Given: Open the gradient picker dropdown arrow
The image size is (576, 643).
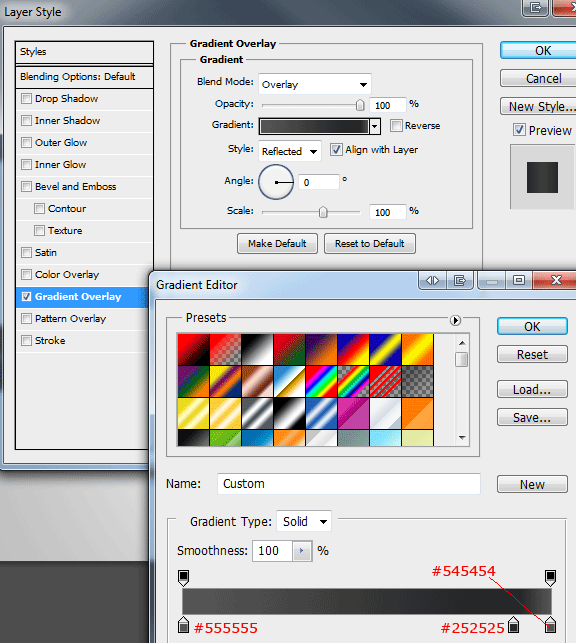Looking at the screenshot, I should pos(374,126).
